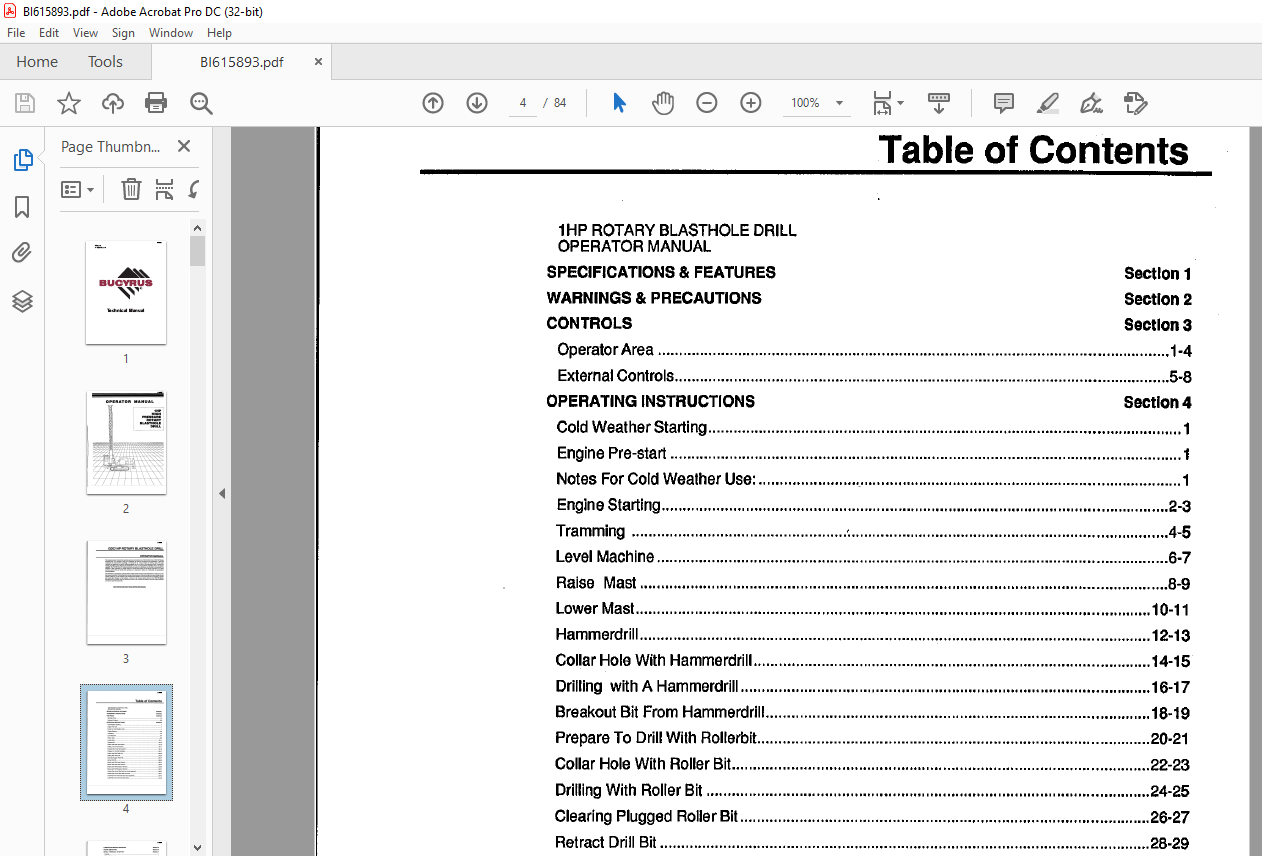Select the highlight text pen tool

coord(1047,103)
